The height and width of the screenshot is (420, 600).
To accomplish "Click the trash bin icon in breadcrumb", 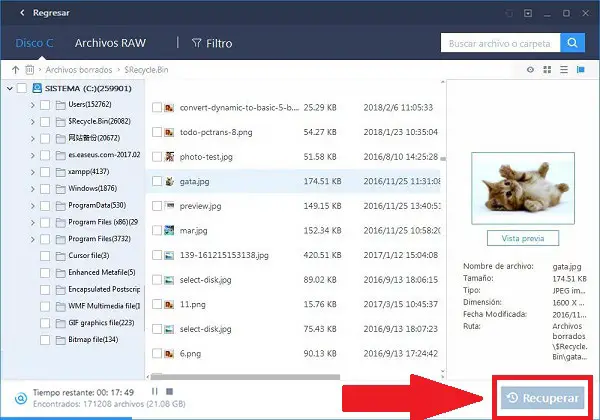I will point(29,70).
